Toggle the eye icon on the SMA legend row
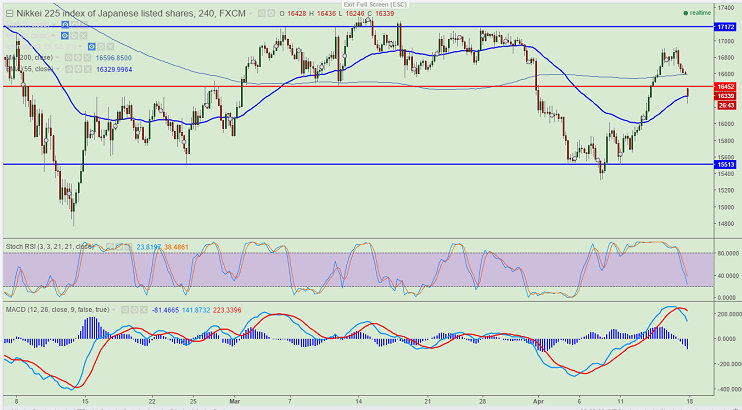This screenshot has width=742, height=410. click(65, 25)
